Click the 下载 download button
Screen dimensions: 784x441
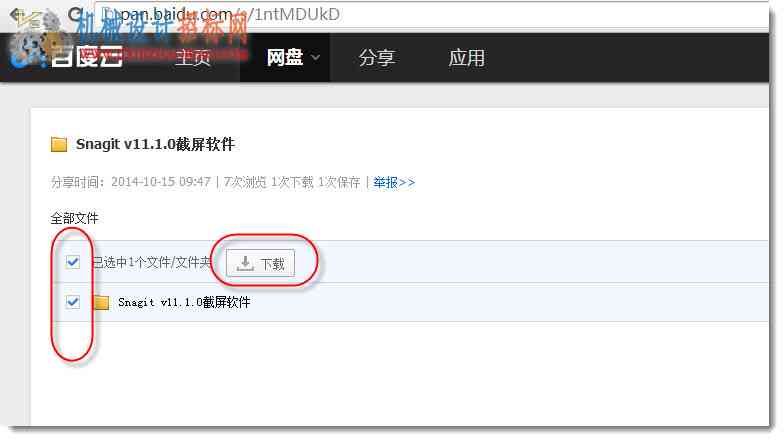[260, 263]
